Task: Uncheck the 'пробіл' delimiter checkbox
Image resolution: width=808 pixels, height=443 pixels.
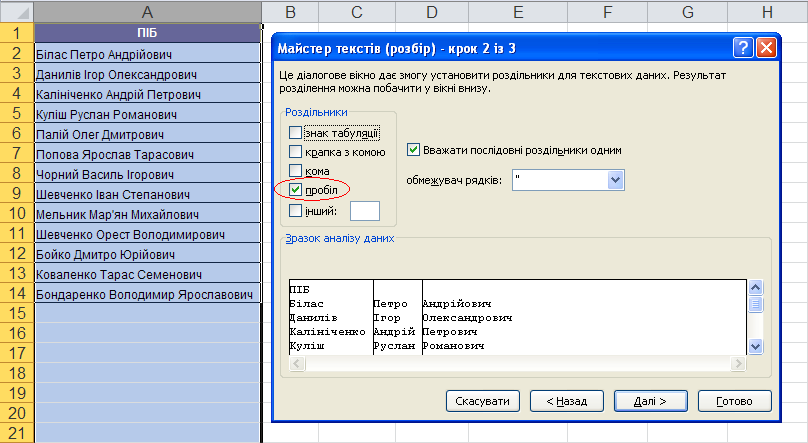Action: (x=294, y=190)
